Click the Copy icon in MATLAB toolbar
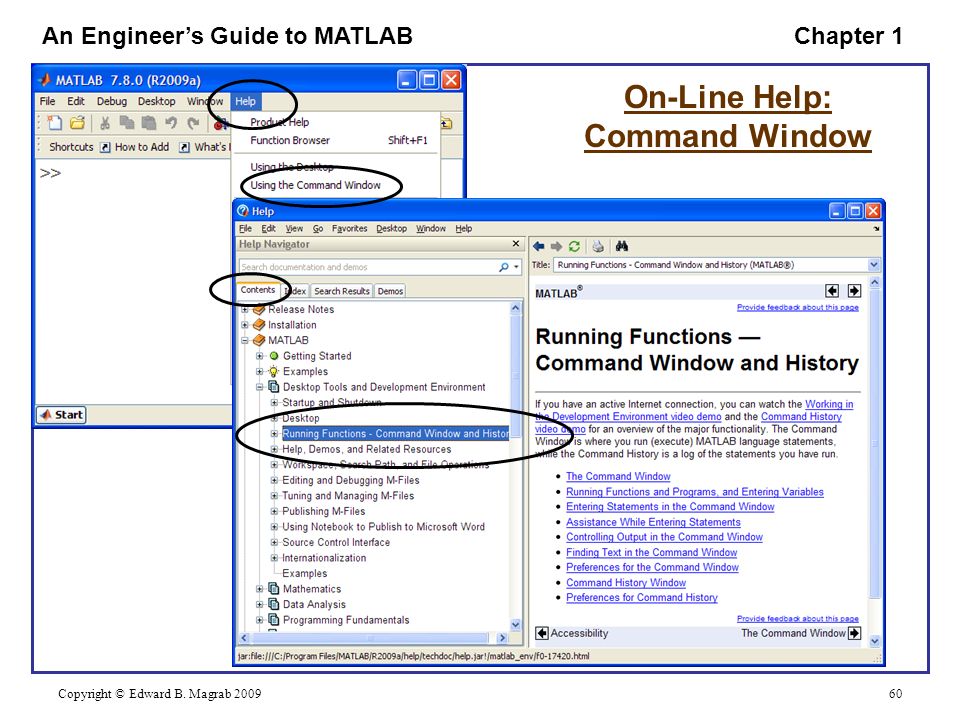The height and width of the screenshot is (720, 960). click(127, 123)
